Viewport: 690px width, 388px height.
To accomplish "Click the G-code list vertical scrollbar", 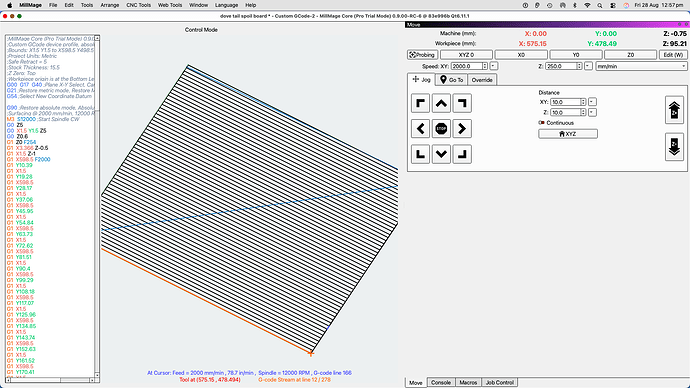I will point(97,206).
